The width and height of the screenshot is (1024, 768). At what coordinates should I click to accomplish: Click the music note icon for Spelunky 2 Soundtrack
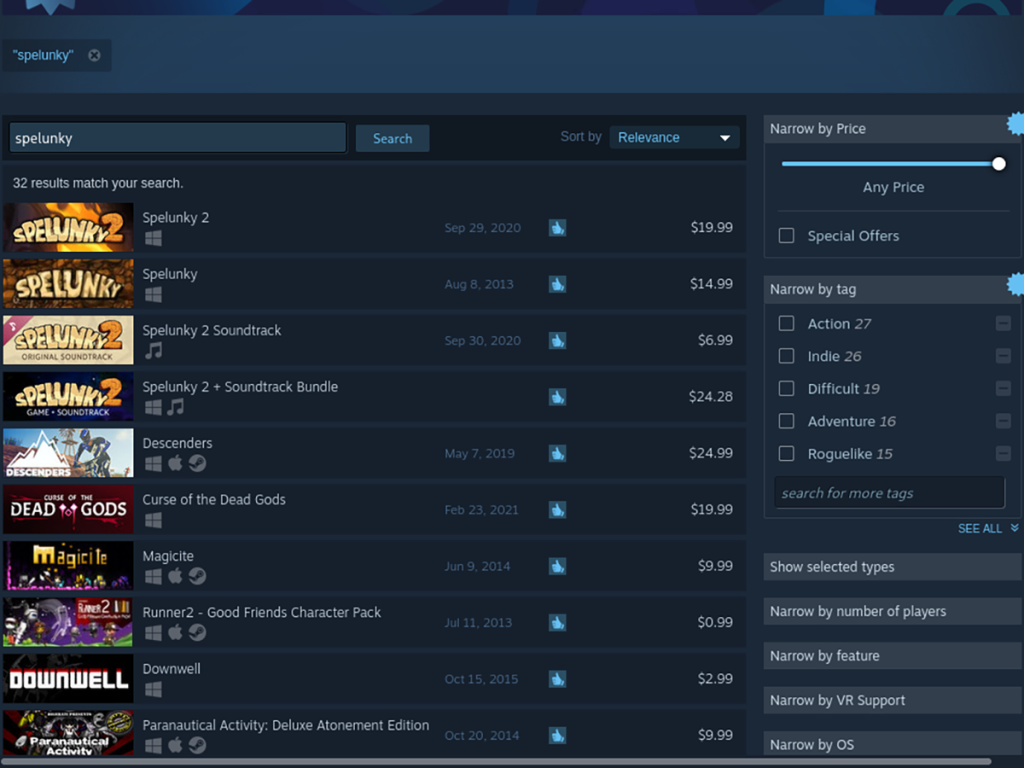click(x=152, y=349)
